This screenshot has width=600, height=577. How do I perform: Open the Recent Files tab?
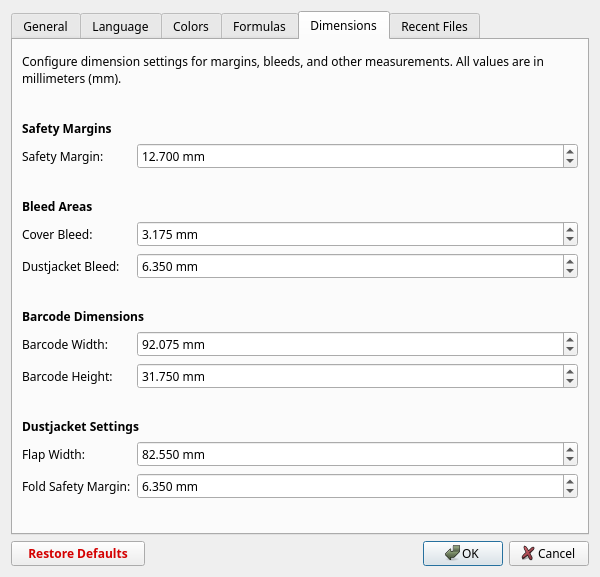(x=435, y=26)
